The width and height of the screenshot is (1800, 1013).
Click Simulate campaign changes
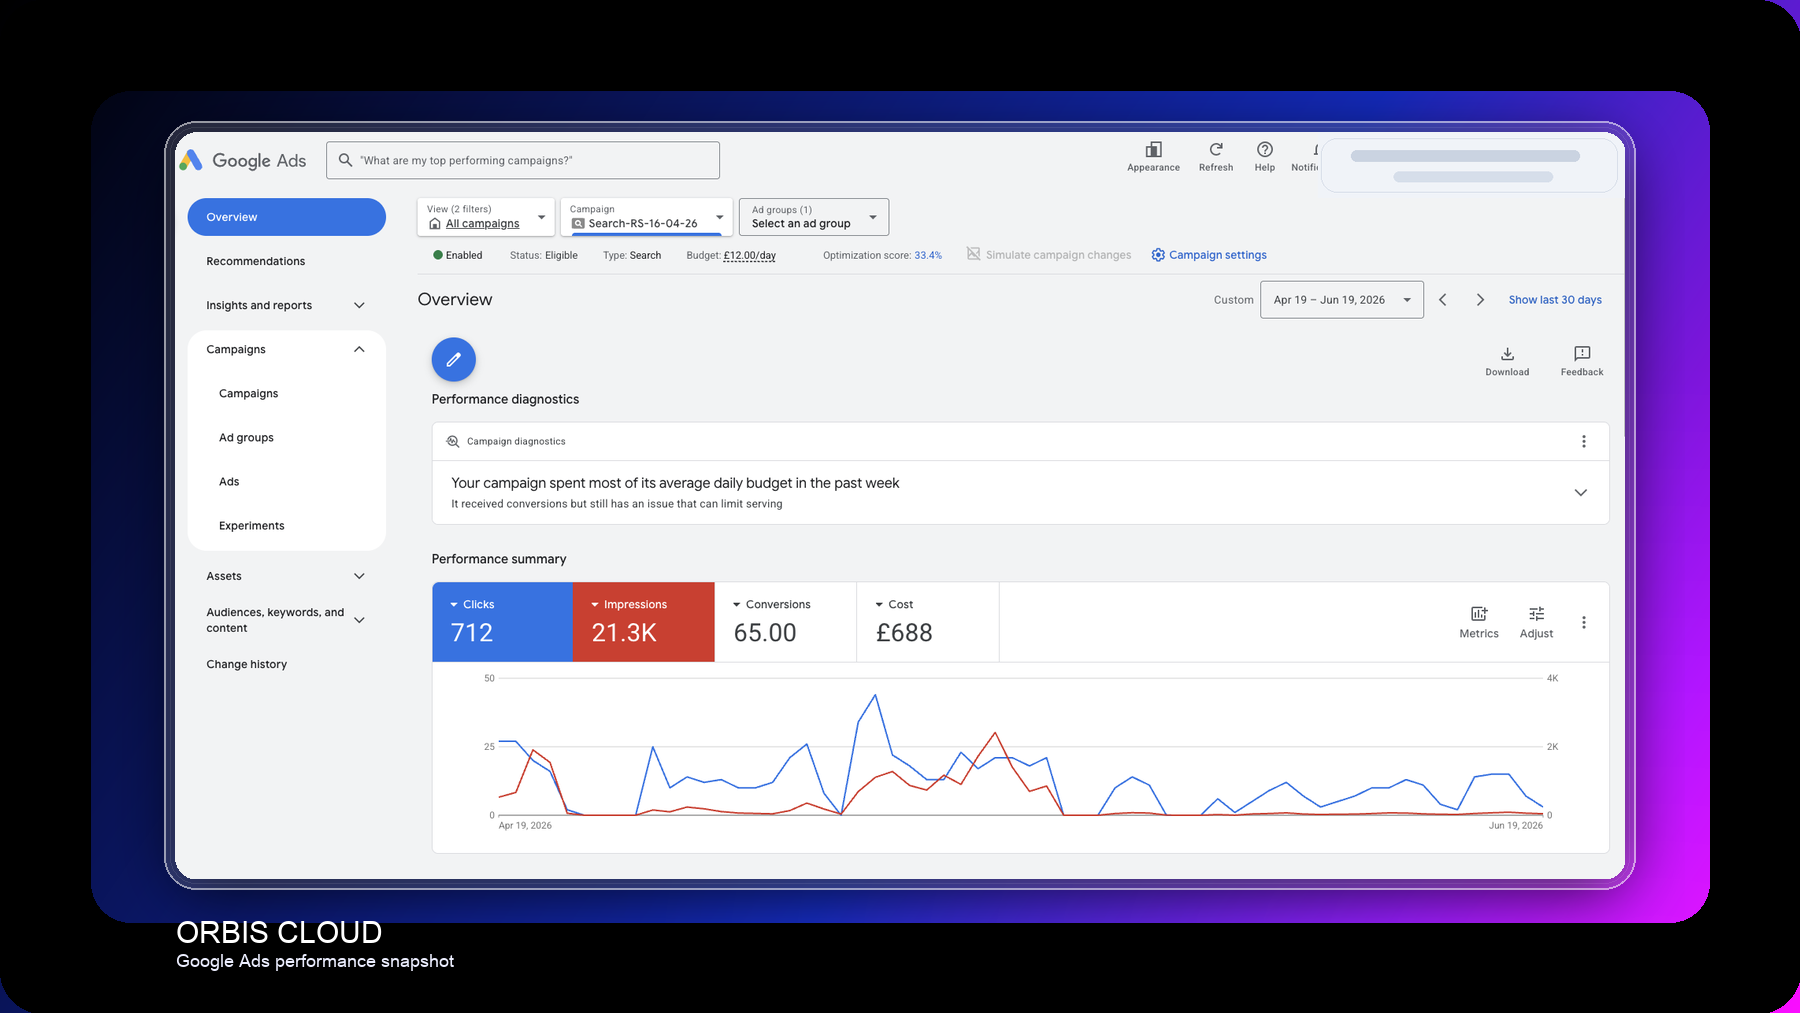tap(1049, 255)
